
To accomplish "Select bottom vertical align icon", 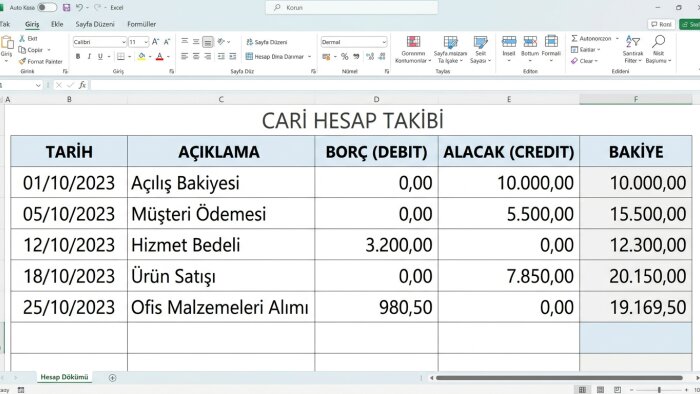I will click(x=208, y=42).
